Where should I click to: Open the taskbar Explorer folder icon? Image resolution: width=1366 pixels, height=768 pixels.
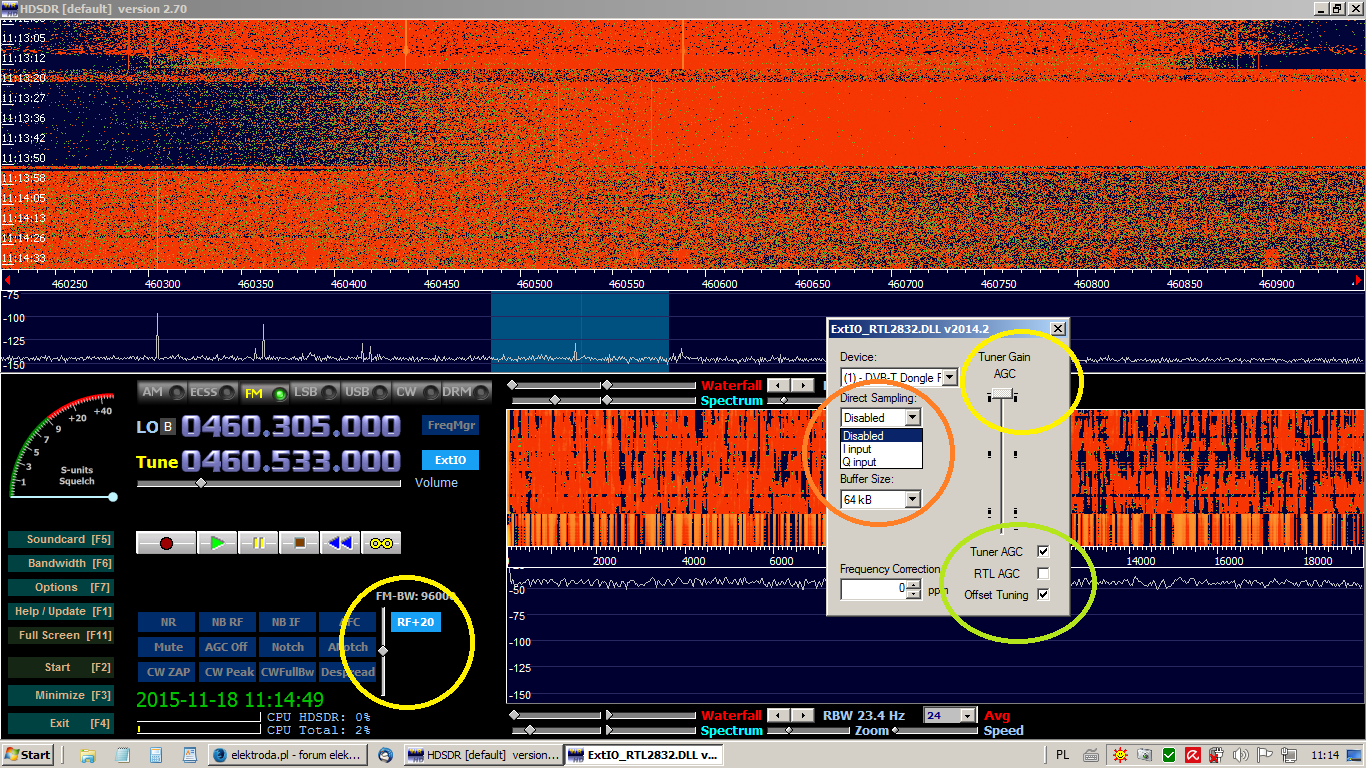click(87, 755)
